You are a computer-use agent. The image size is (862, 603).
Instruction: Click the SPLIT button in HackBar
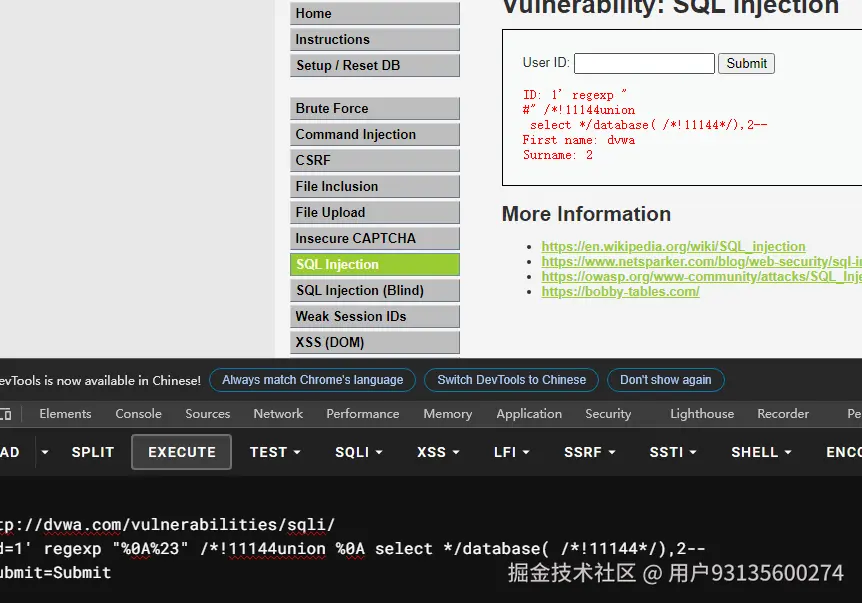[92, 452]
